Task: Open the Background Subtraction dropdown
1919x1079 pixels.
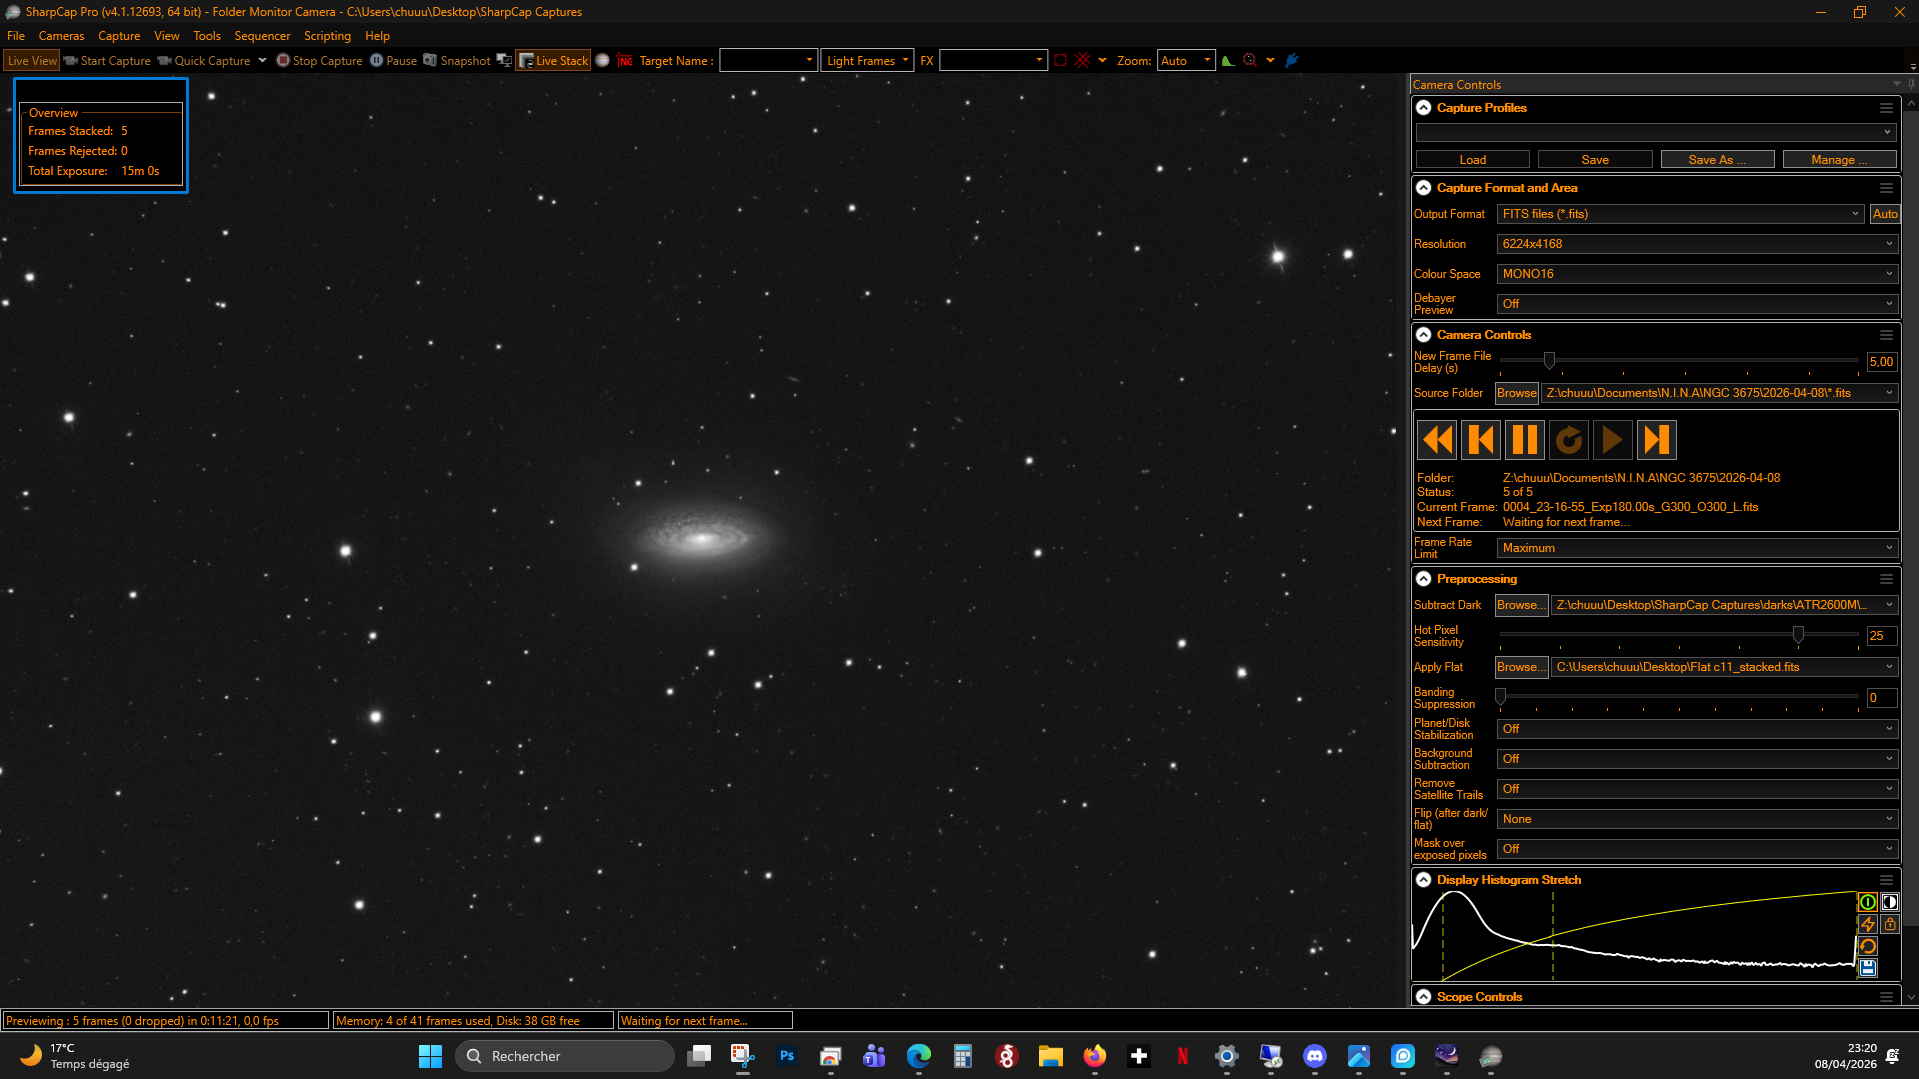Action: coord(1697,759)
